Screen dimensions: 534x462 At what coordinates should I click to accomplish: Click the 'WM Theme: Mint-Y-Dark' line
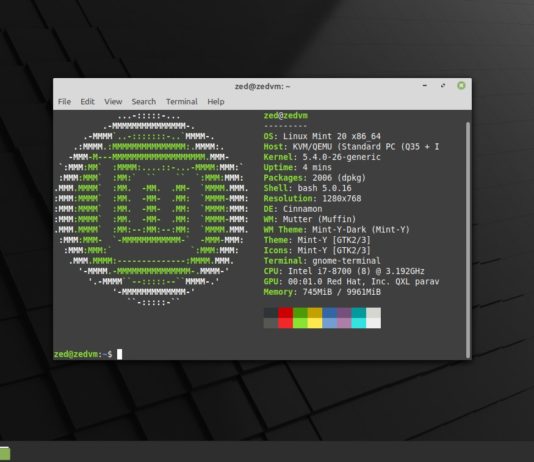336,230
